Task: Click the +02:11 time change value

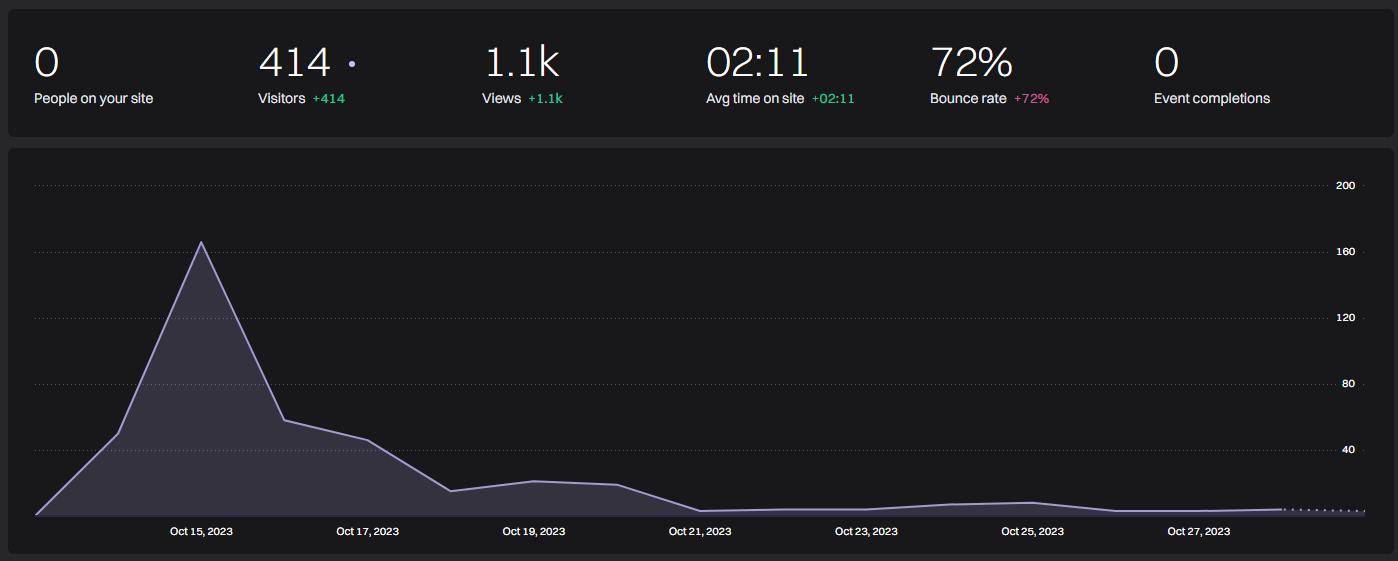Action: (833, 99)
